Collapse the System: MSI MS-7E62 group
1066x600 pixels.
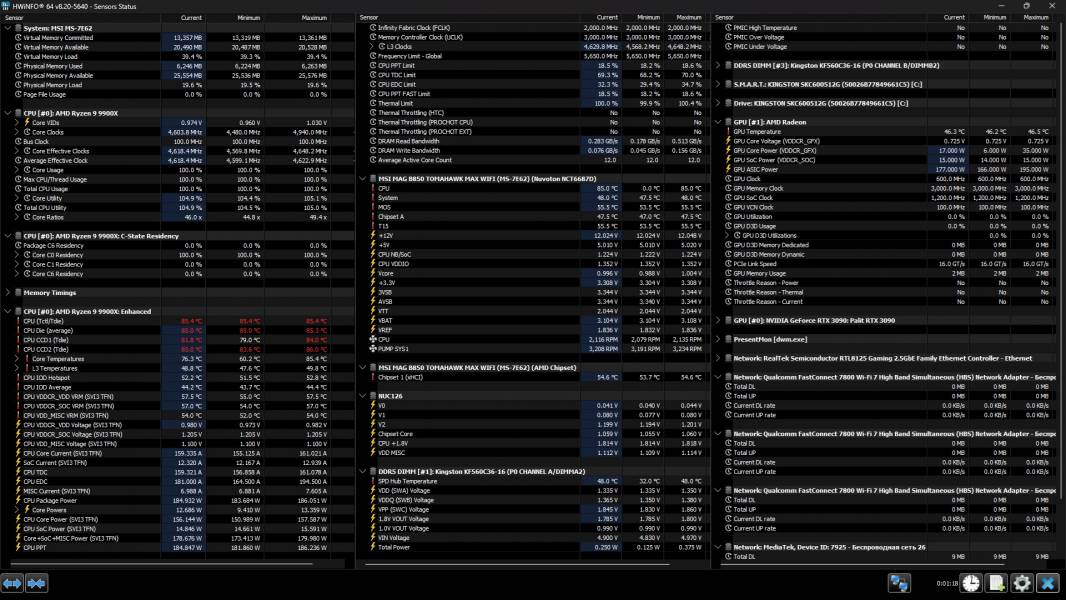click(7, 28)
